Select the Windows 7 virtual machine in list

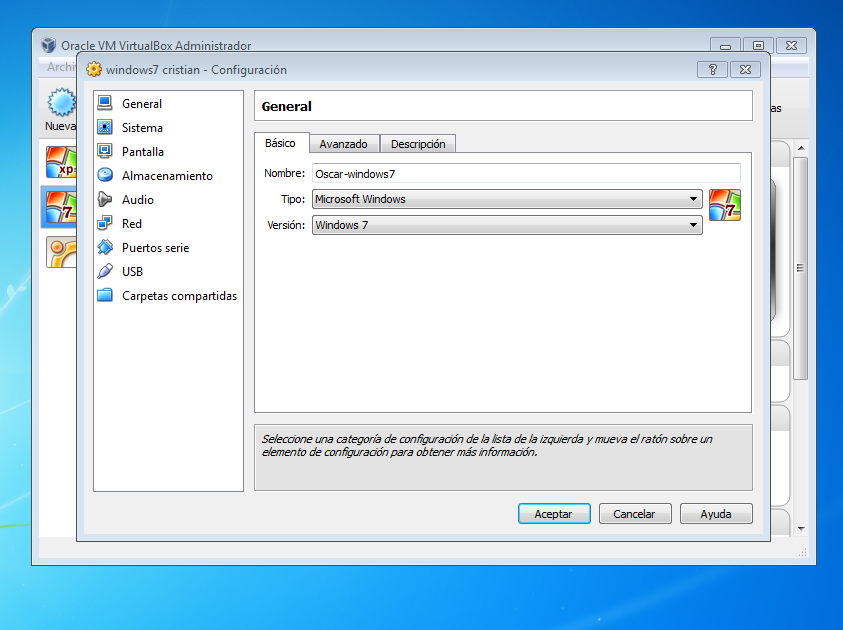[61, 207]
